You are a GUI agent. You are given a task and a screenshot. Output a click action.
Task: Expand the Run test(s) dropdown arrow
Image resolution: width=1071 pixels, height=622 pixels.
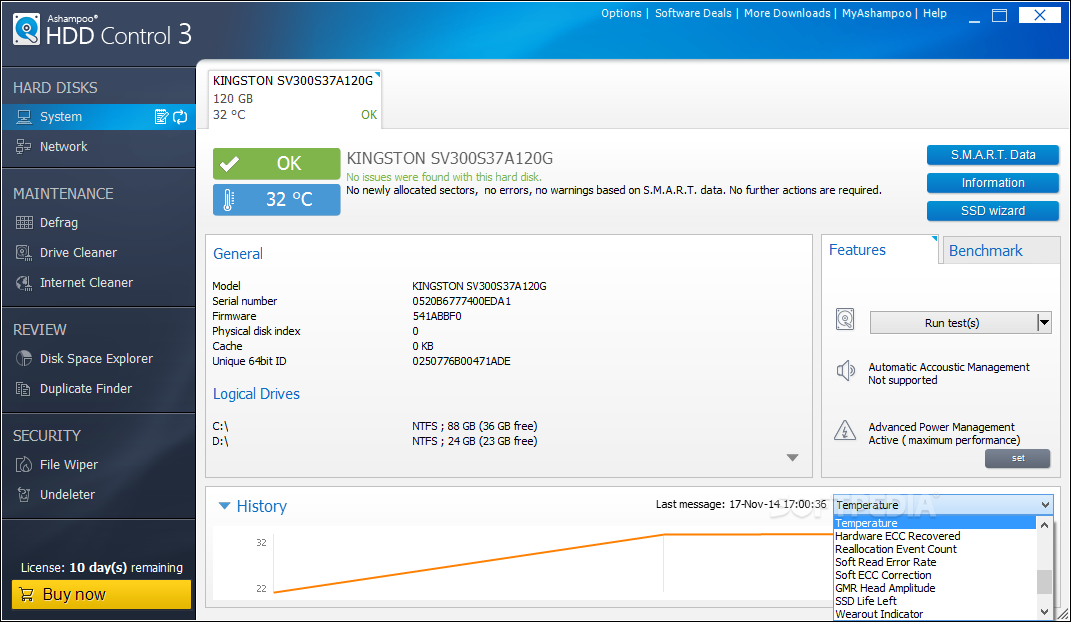pos(1044,323)
